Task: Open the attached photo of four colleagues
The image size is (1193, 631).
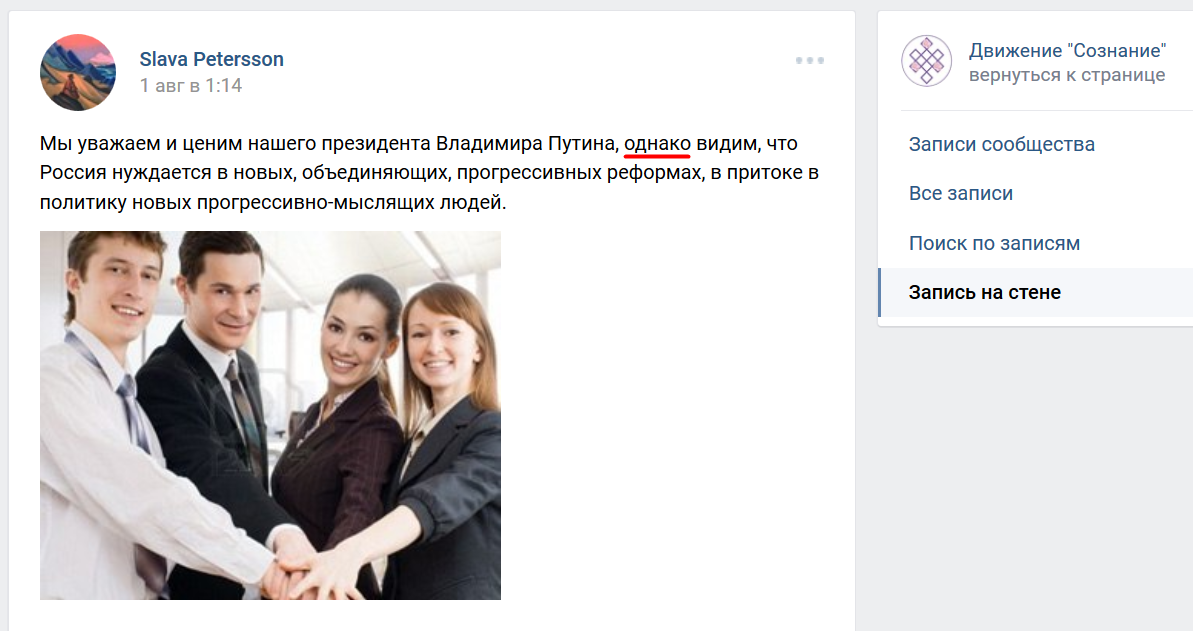Action: tap(270, 415)
